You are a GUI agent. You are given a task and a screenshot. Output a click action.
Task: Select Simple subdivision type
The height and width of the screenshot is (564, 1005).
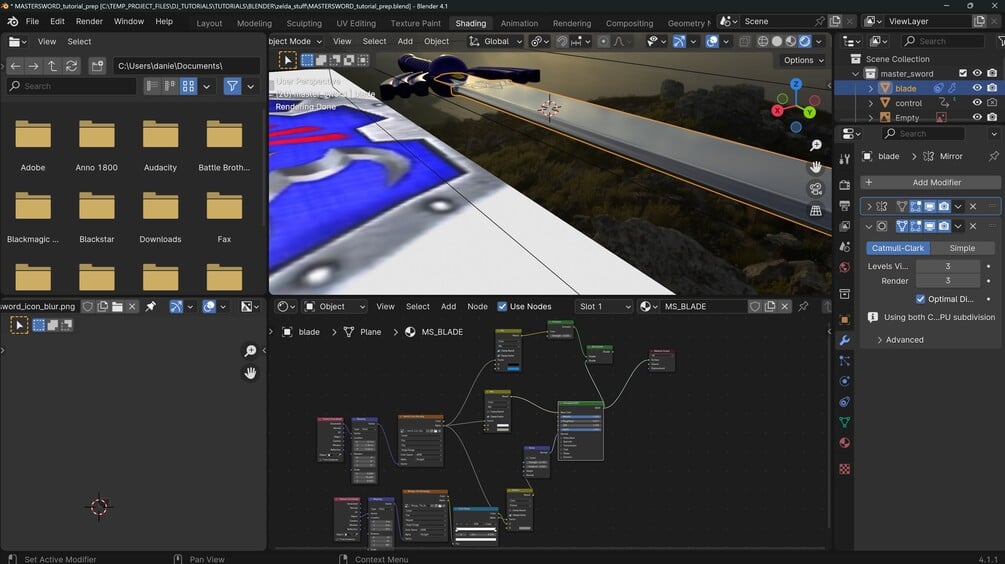(x=962, y=248)
